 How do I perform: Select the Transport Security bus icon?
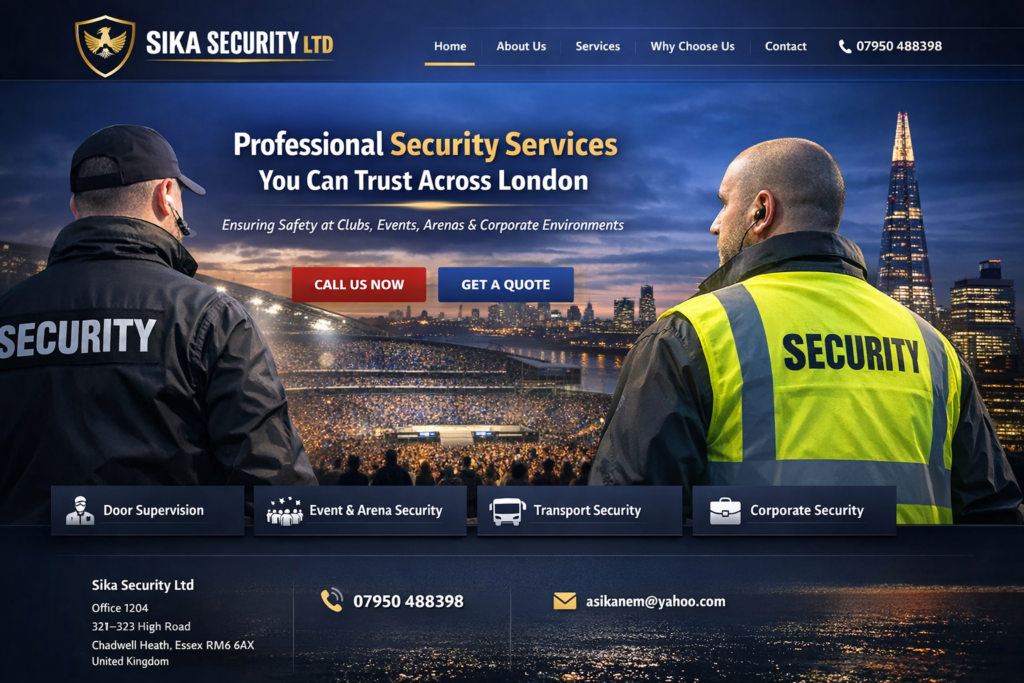coord(508,511)
